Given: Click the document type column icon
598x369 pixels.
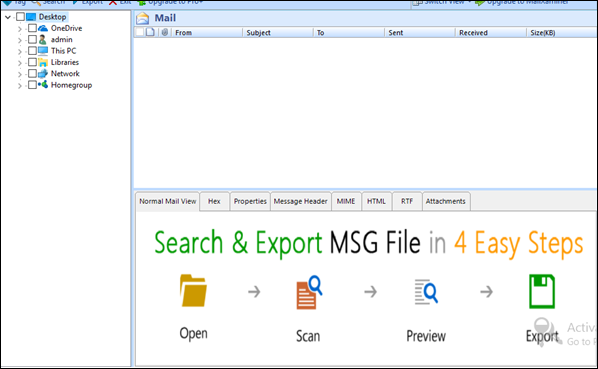Looking at the screenshot, I should 150,32.
